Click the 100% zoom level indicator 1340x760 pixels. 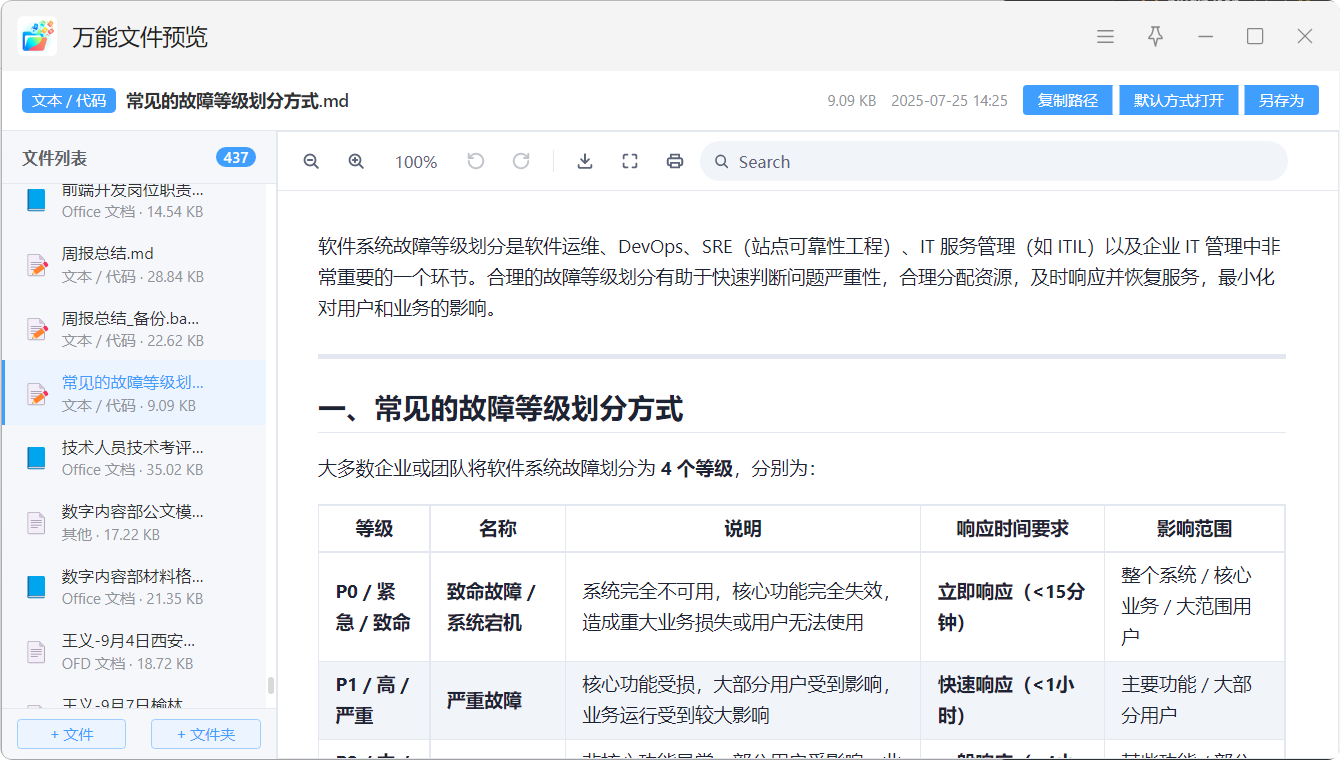click(x=416, y=162)
